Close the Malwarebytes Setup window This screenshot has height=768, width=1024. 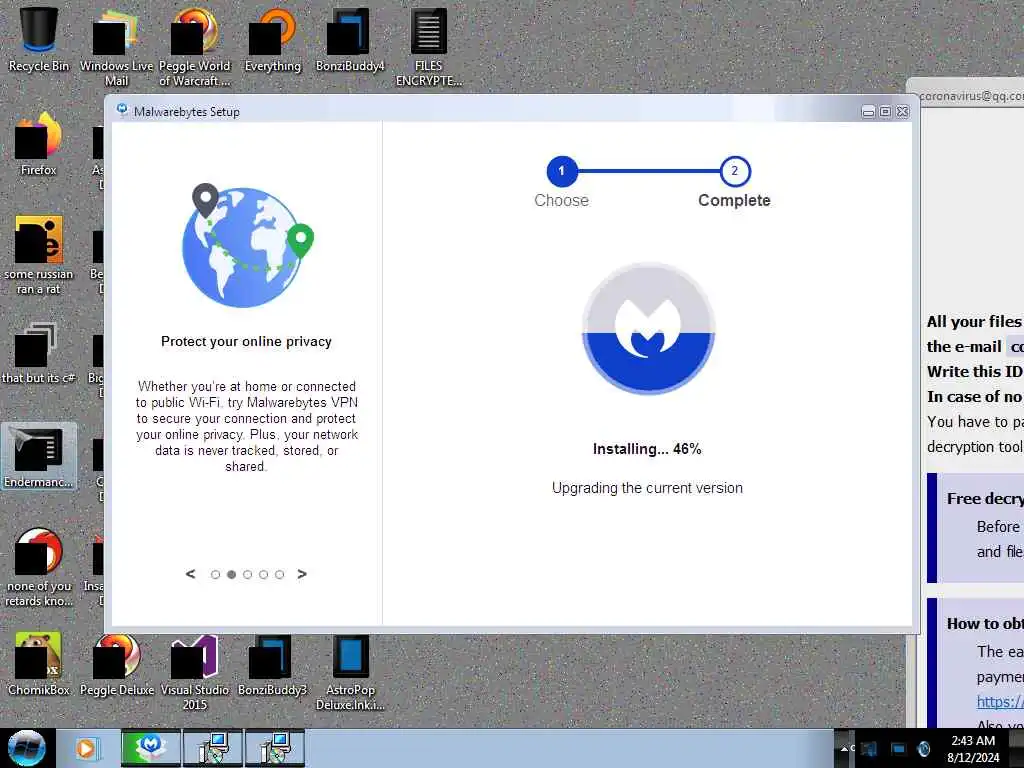tap(903, 112)
